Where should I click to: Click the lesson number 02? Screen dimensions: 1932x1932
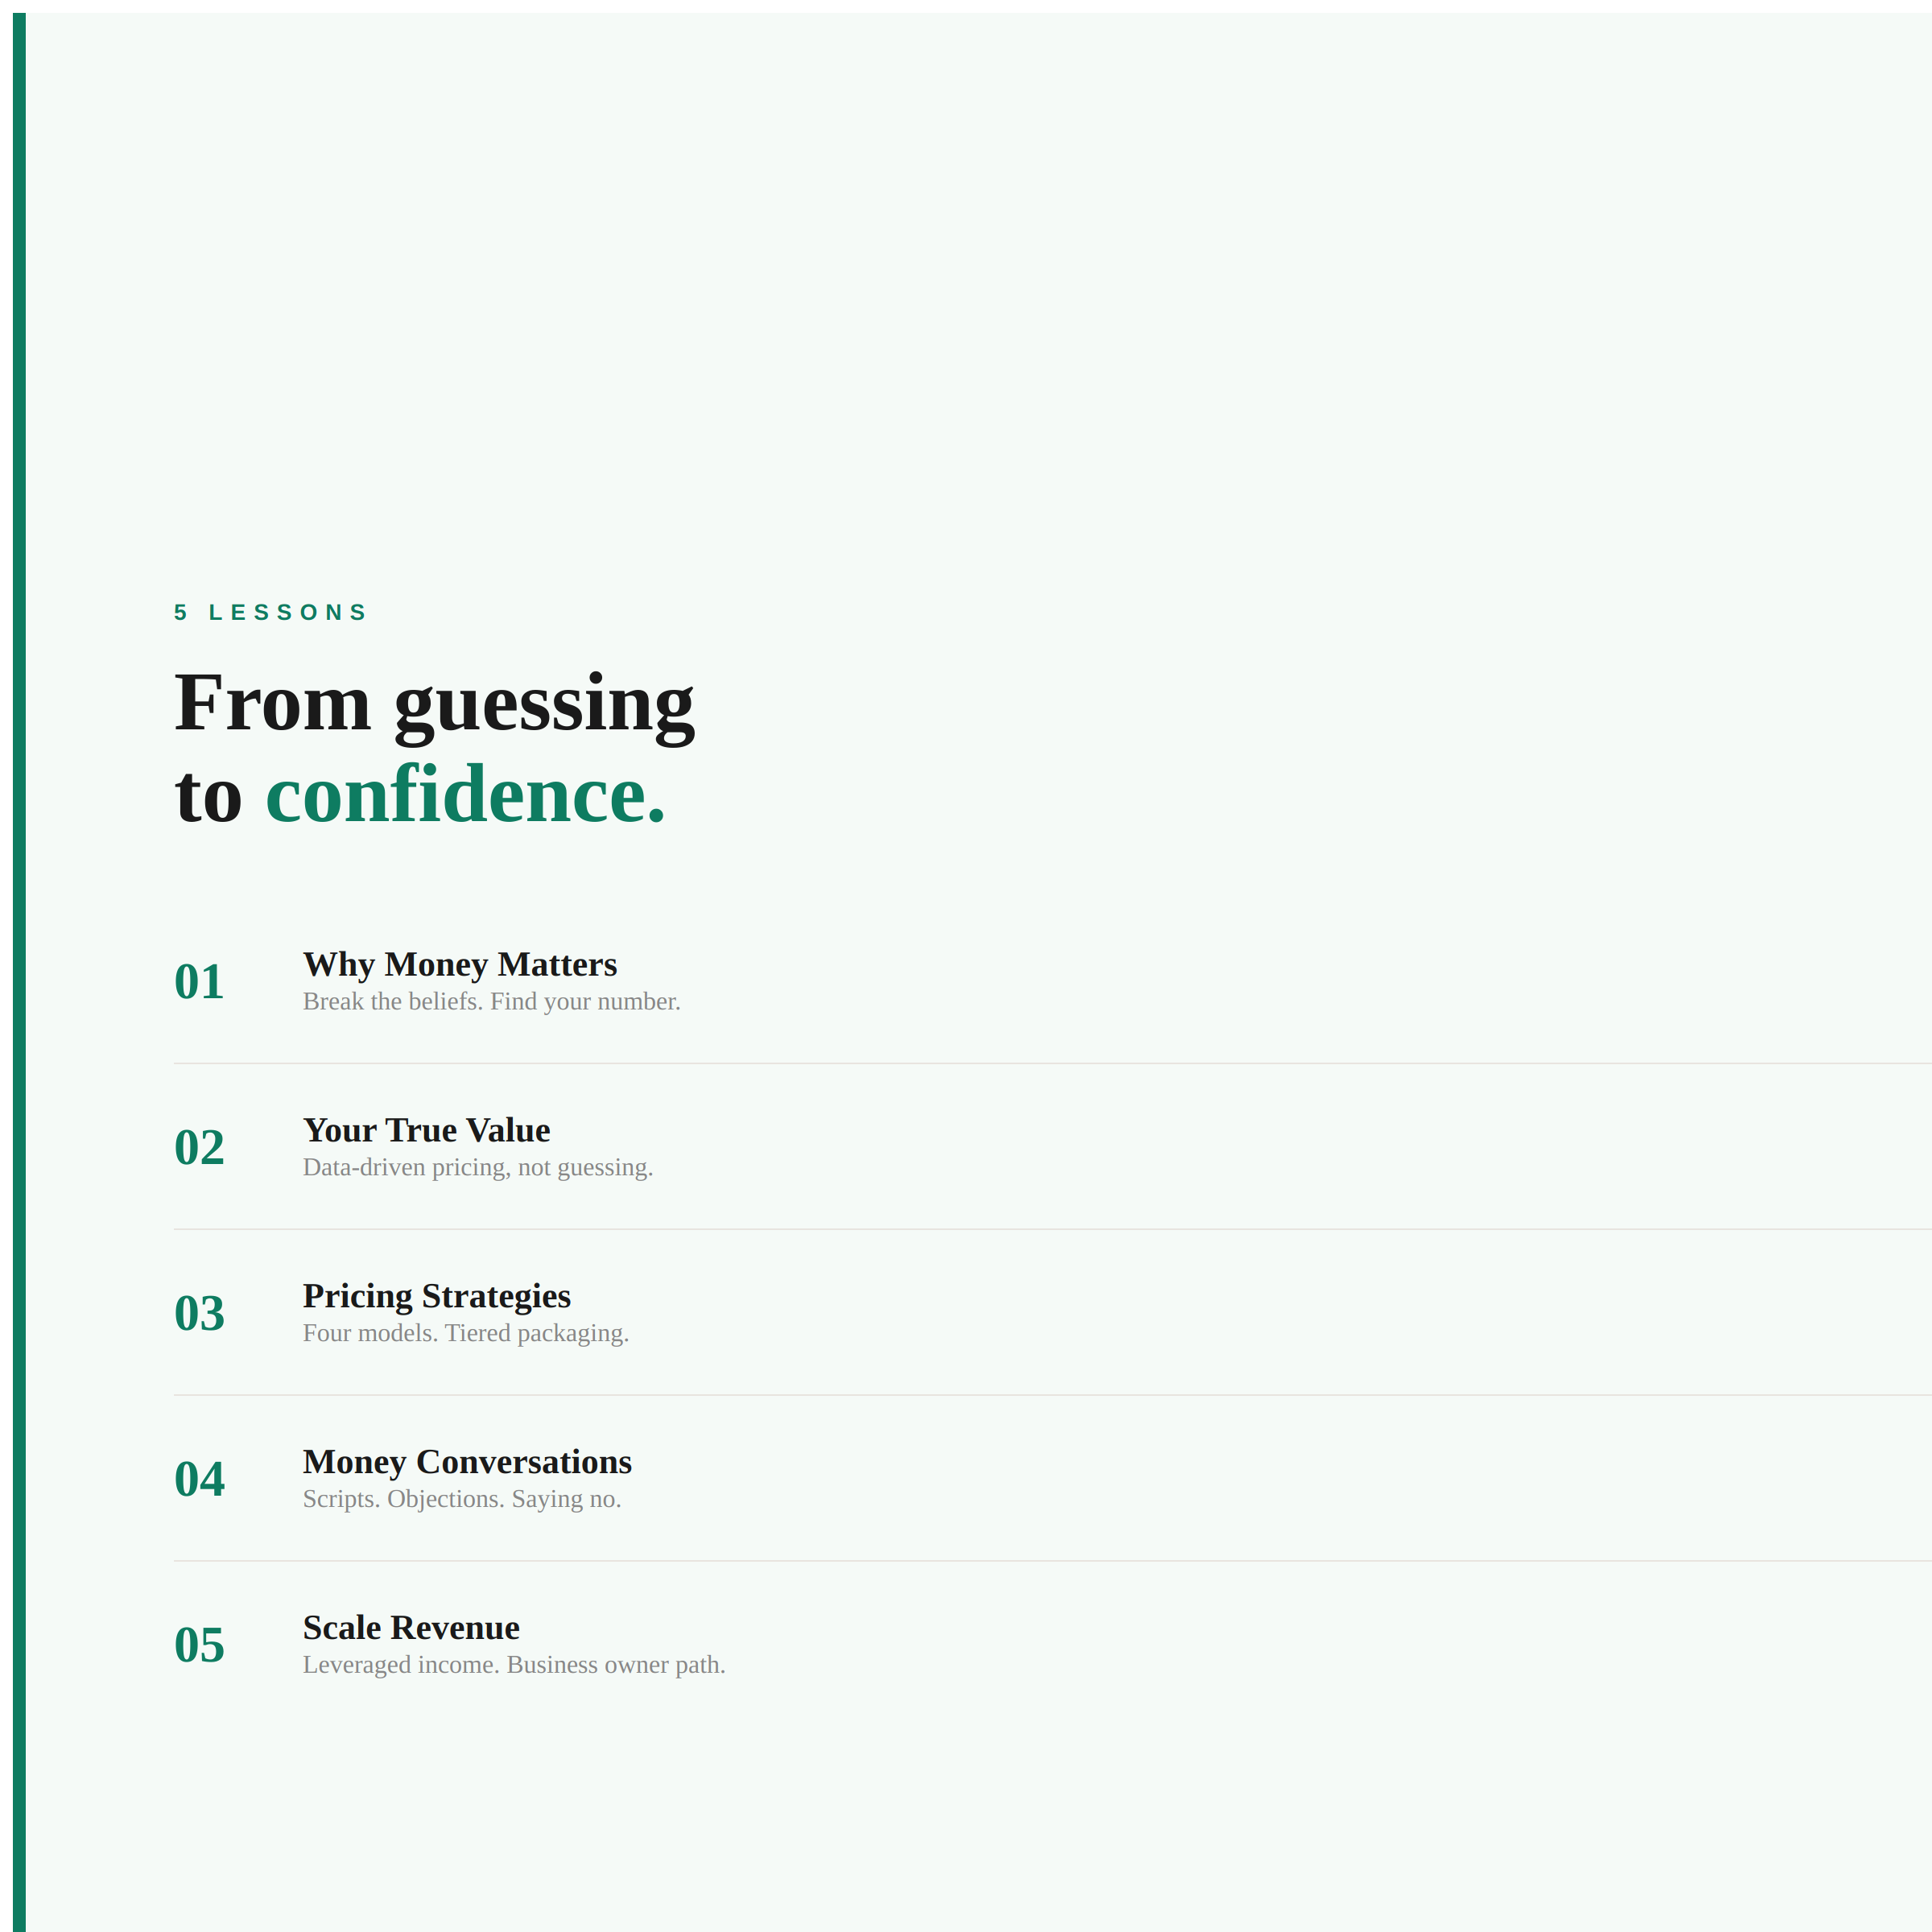click(199, 1147)
